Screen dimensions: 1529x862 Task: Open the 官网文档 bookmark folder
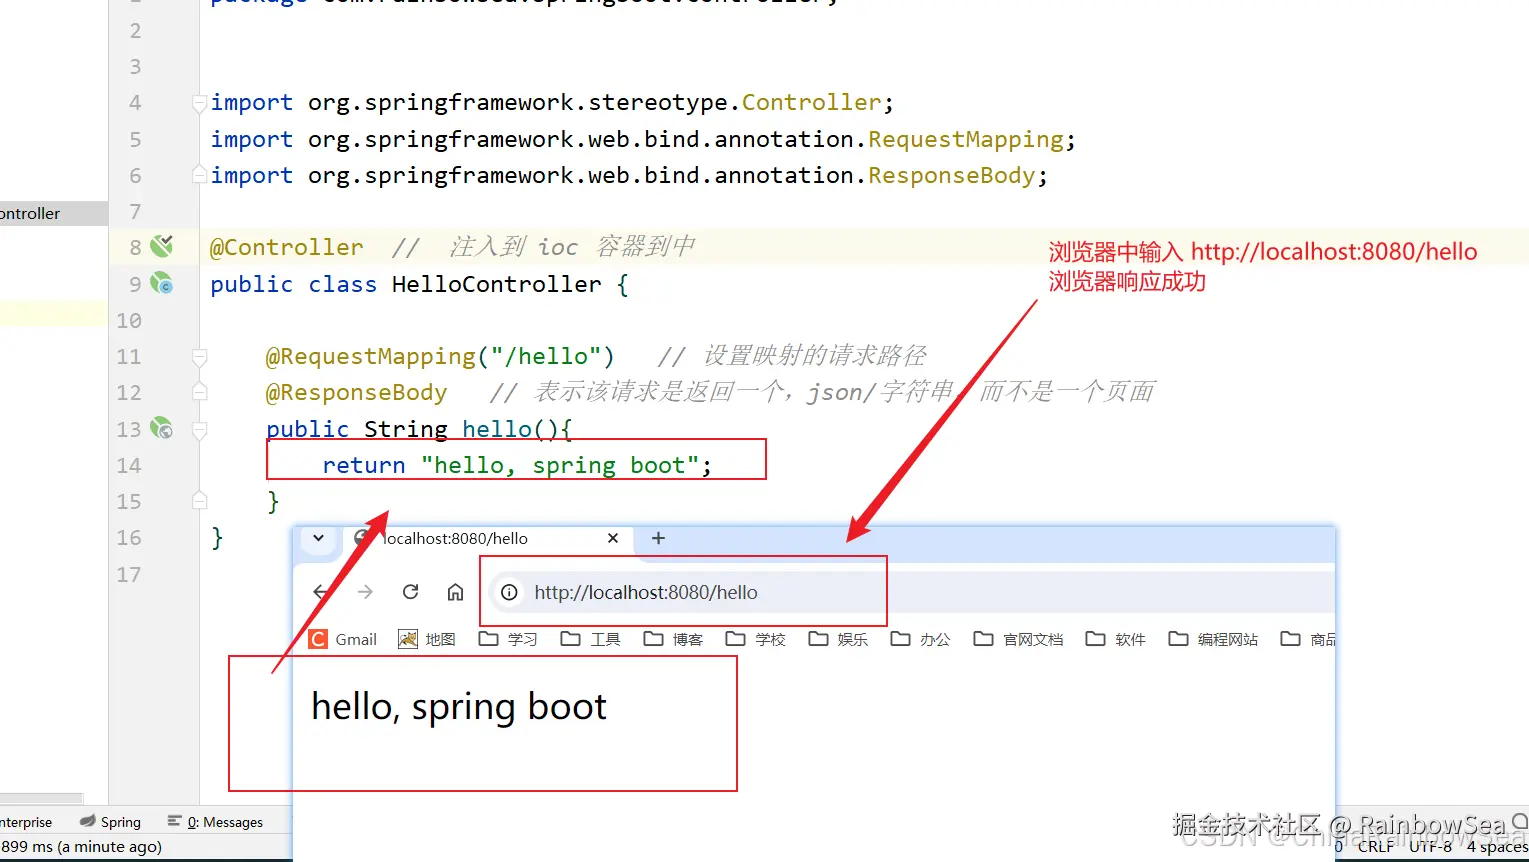(1019, 639)
